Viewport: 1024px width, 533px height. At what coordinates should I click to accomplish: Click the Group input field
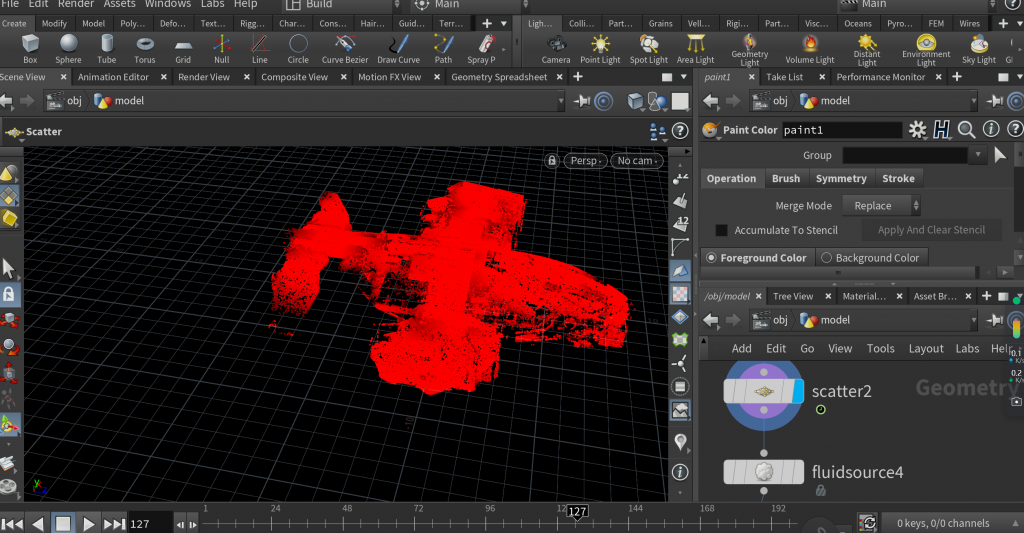click(905, 155)
